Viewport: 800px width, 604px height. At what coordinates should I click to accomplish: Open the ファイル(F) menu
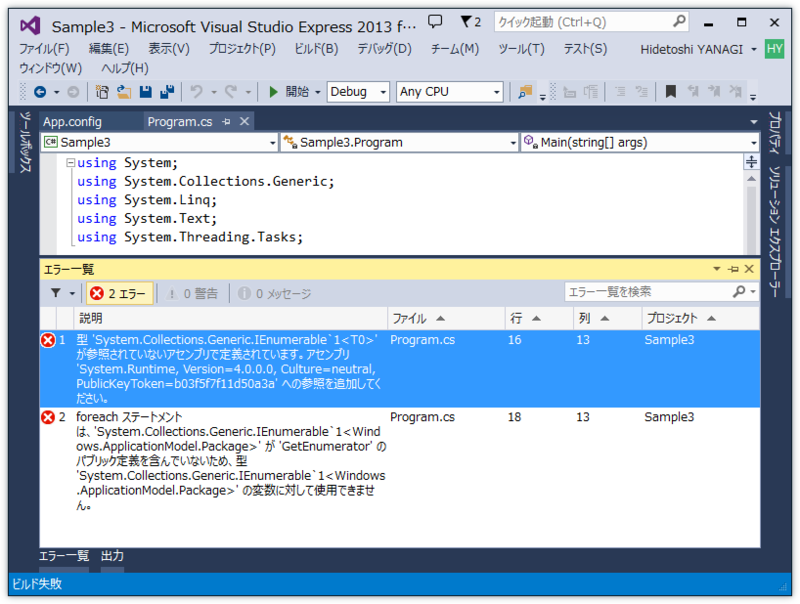pos(44,49)
